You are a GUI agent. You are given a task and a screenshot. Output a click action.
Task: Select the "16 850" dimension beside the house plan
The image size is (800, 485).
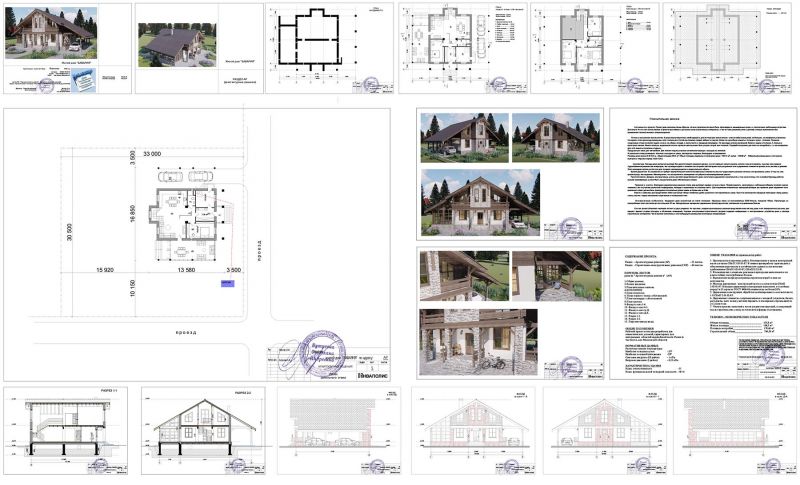(133, 215)
